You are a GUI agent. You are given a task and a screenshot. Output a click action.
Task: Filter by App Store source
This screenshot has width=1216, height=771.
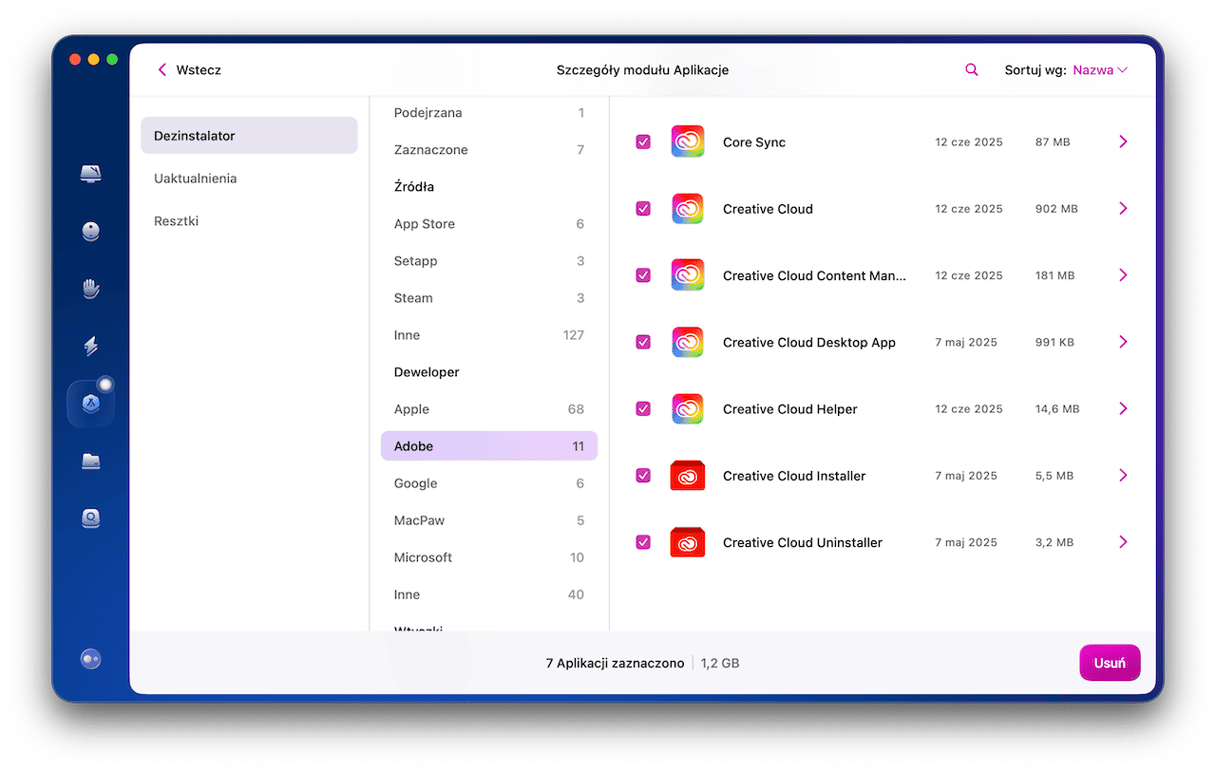[489, 224]
